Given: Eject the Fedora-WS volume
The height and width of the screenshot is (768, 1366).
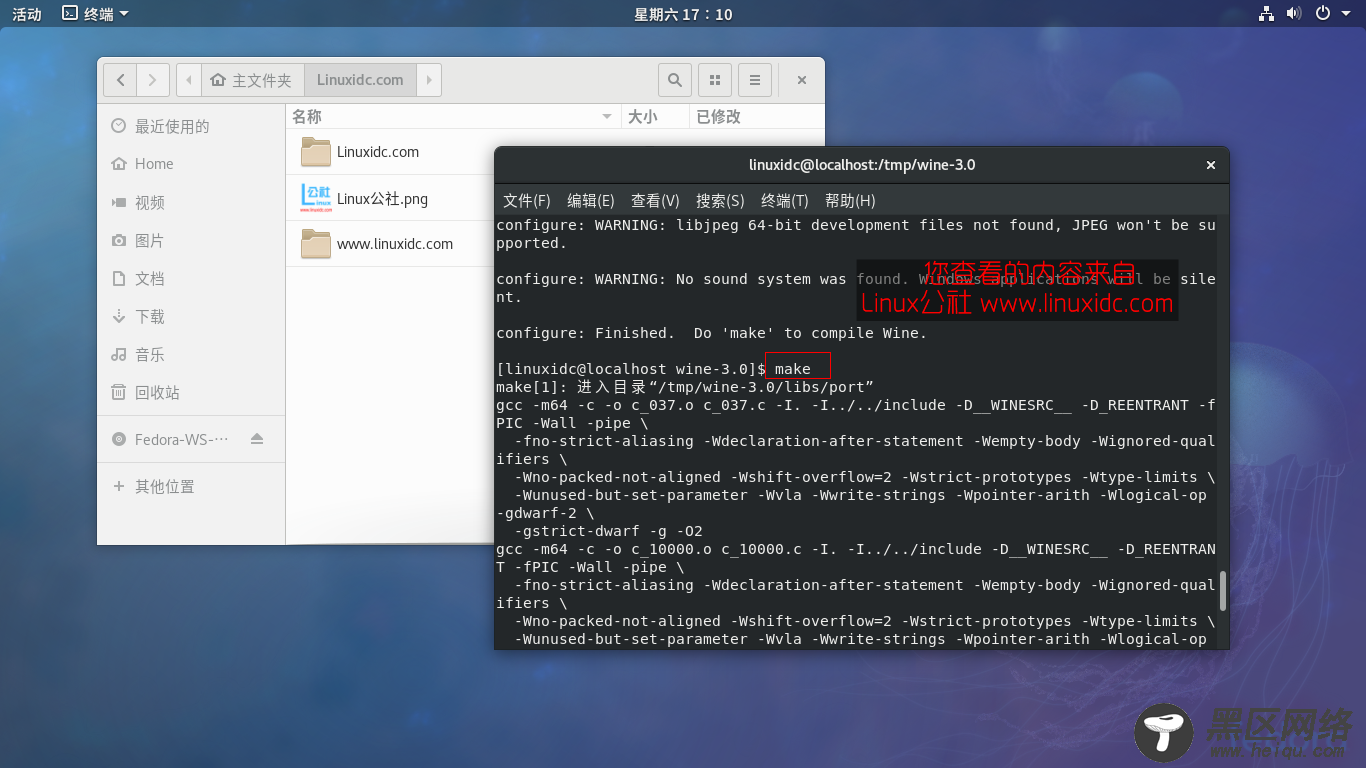Looking at the screenshot, I should 257,439.
